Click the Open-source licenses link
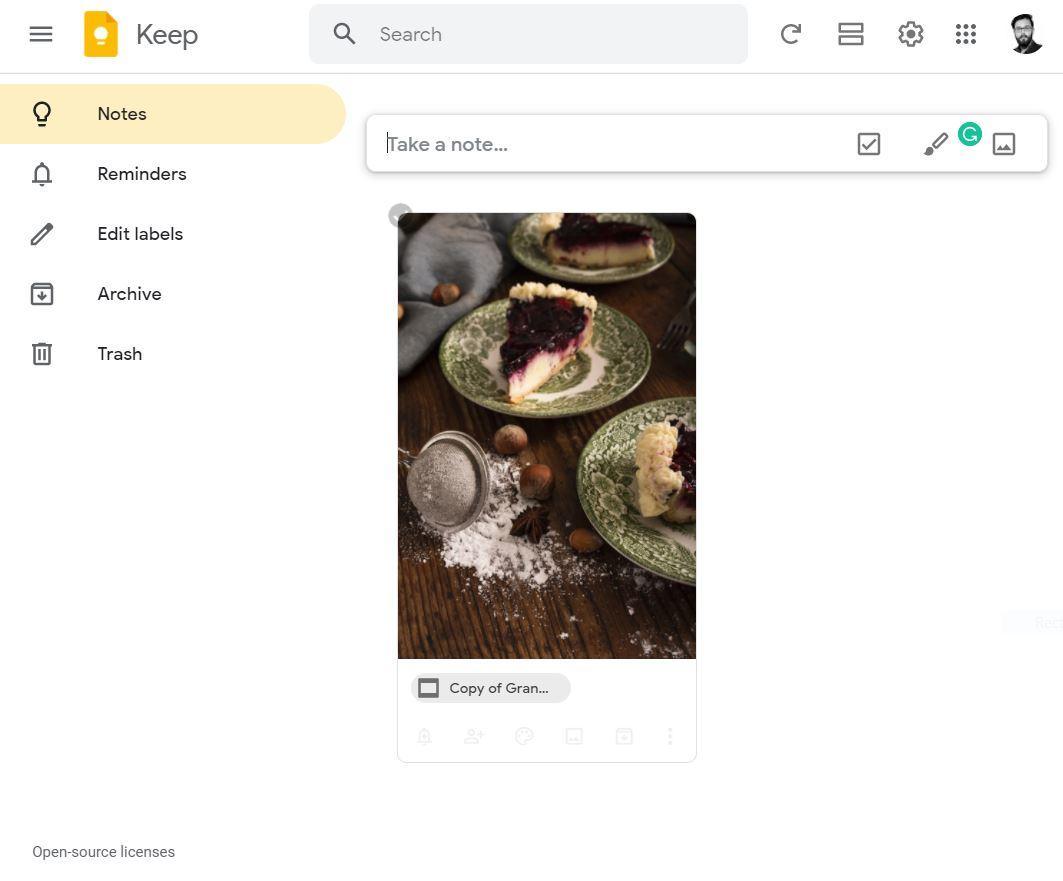Viewport: 1063px width, 881px height. point(103,852)
